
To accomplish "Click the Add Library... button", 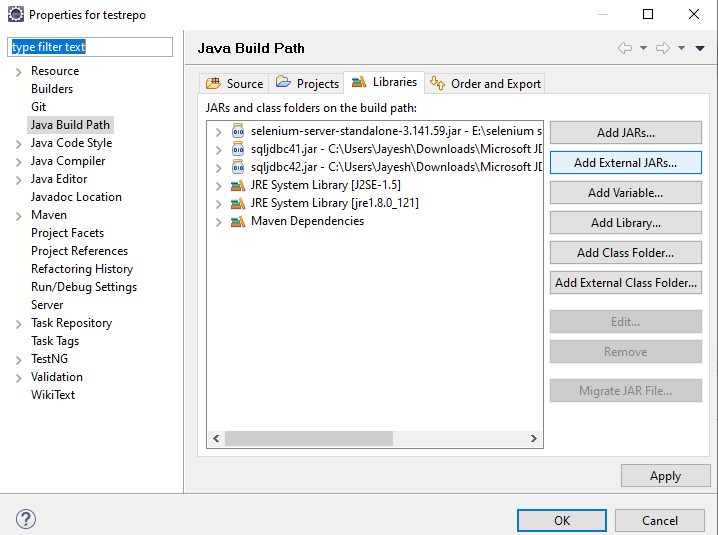I will click(626, 223).
